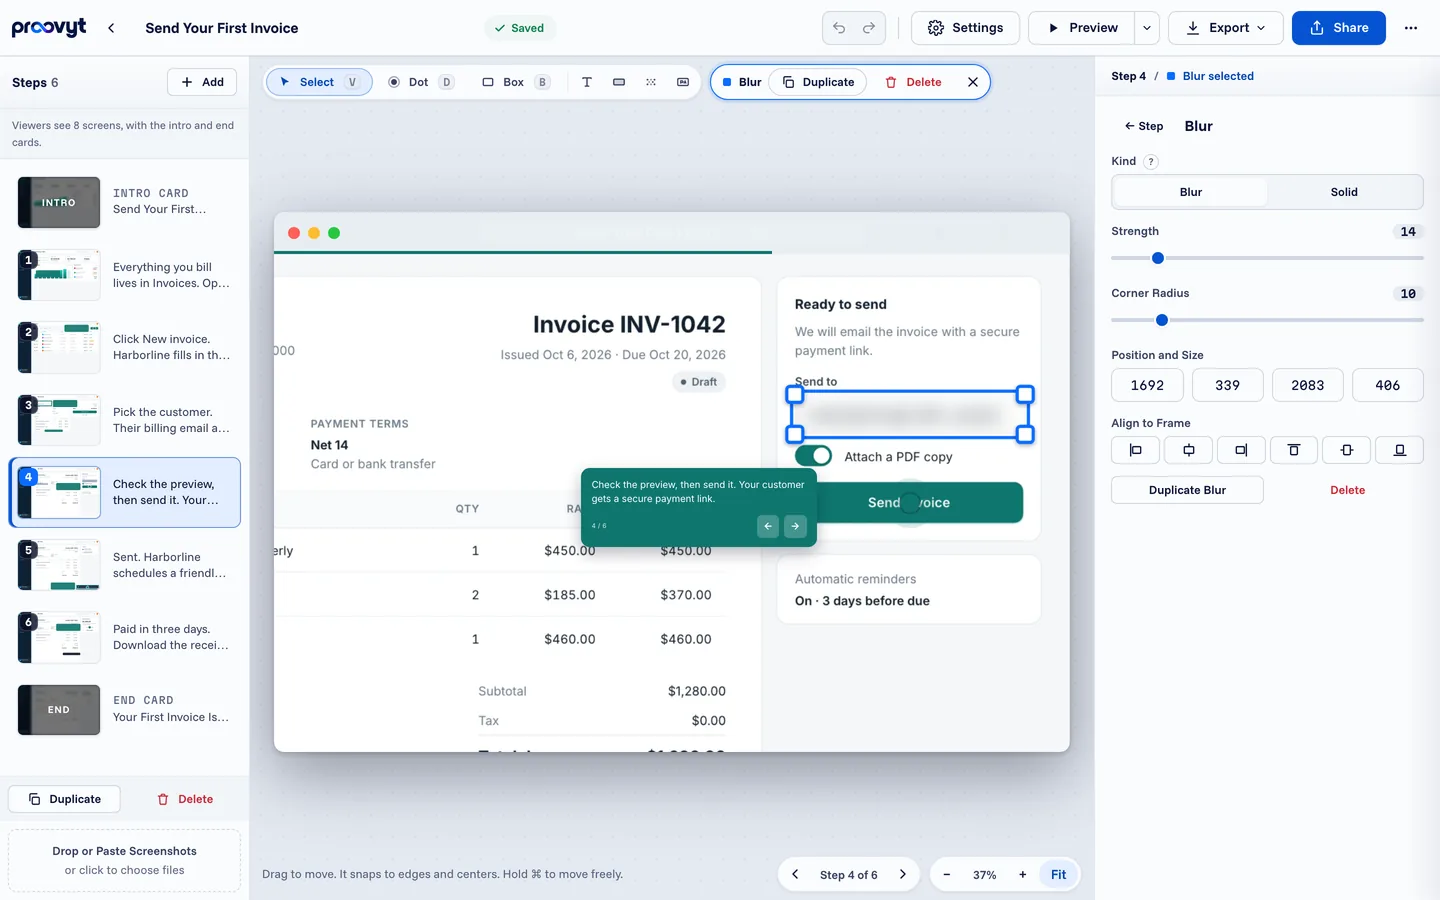Image resolution: width=1440 pixels, height=900 pixels.
Task: Set blur kind to Solid
Action: tap(1344, 192)
